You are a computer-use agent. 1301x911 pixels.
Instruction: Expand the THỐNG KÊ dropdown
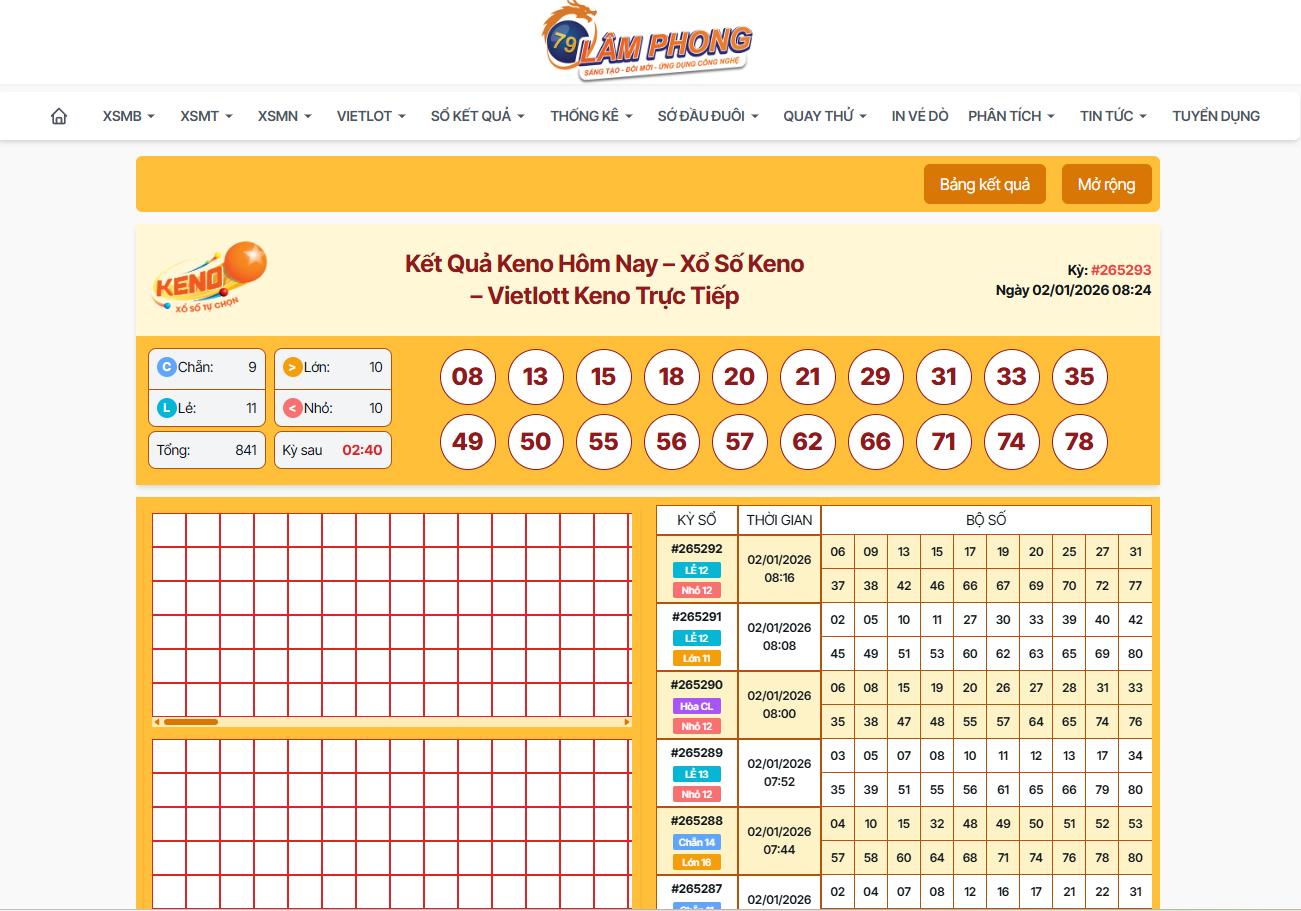591,116
